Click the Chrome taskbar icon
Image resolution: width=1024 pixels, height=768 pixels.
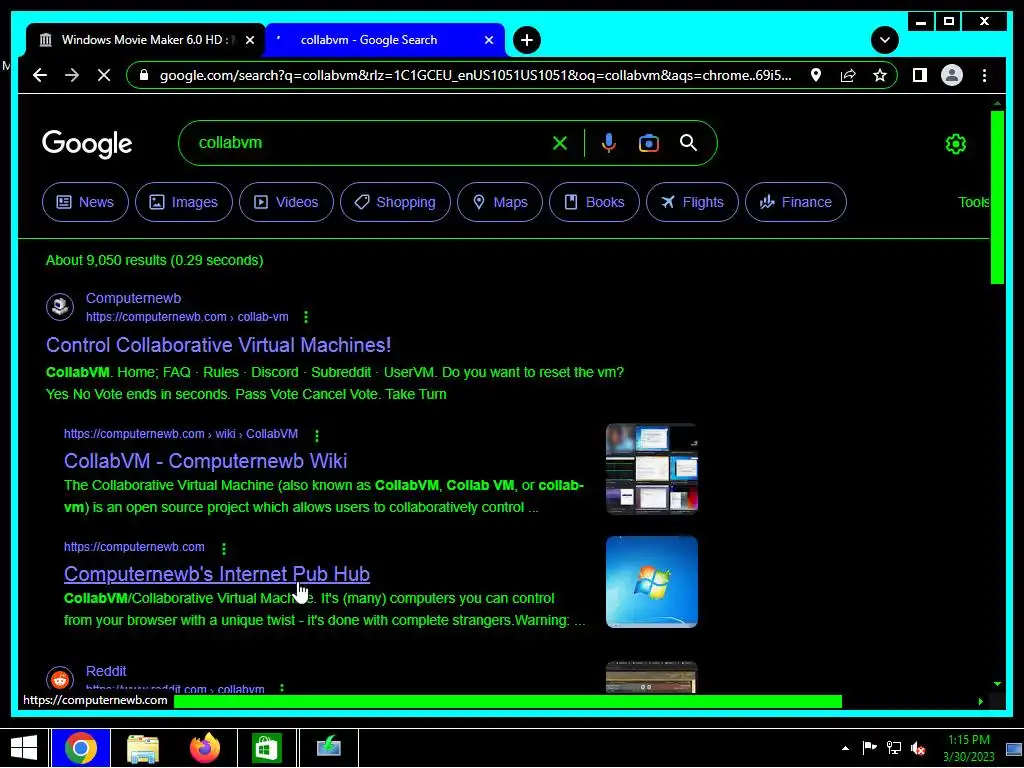81,748
